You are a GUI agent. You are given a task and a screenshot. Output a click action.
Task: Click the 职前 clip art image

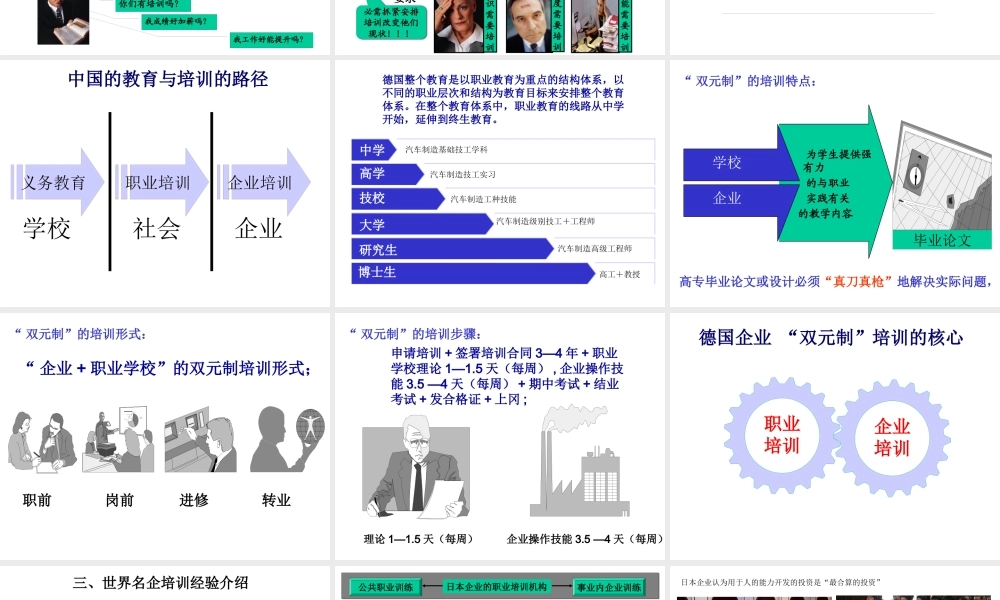(x=42, y=441)
